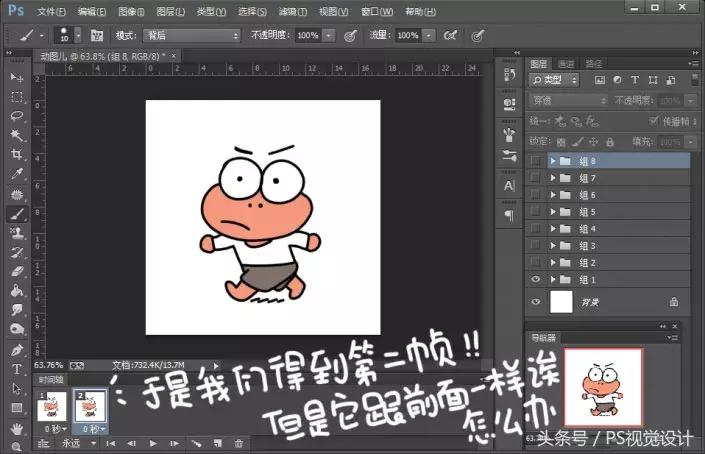Click tablet pressure for opacity icon
705x454 pixels.
pyautogui.click(x=351, y=36)
